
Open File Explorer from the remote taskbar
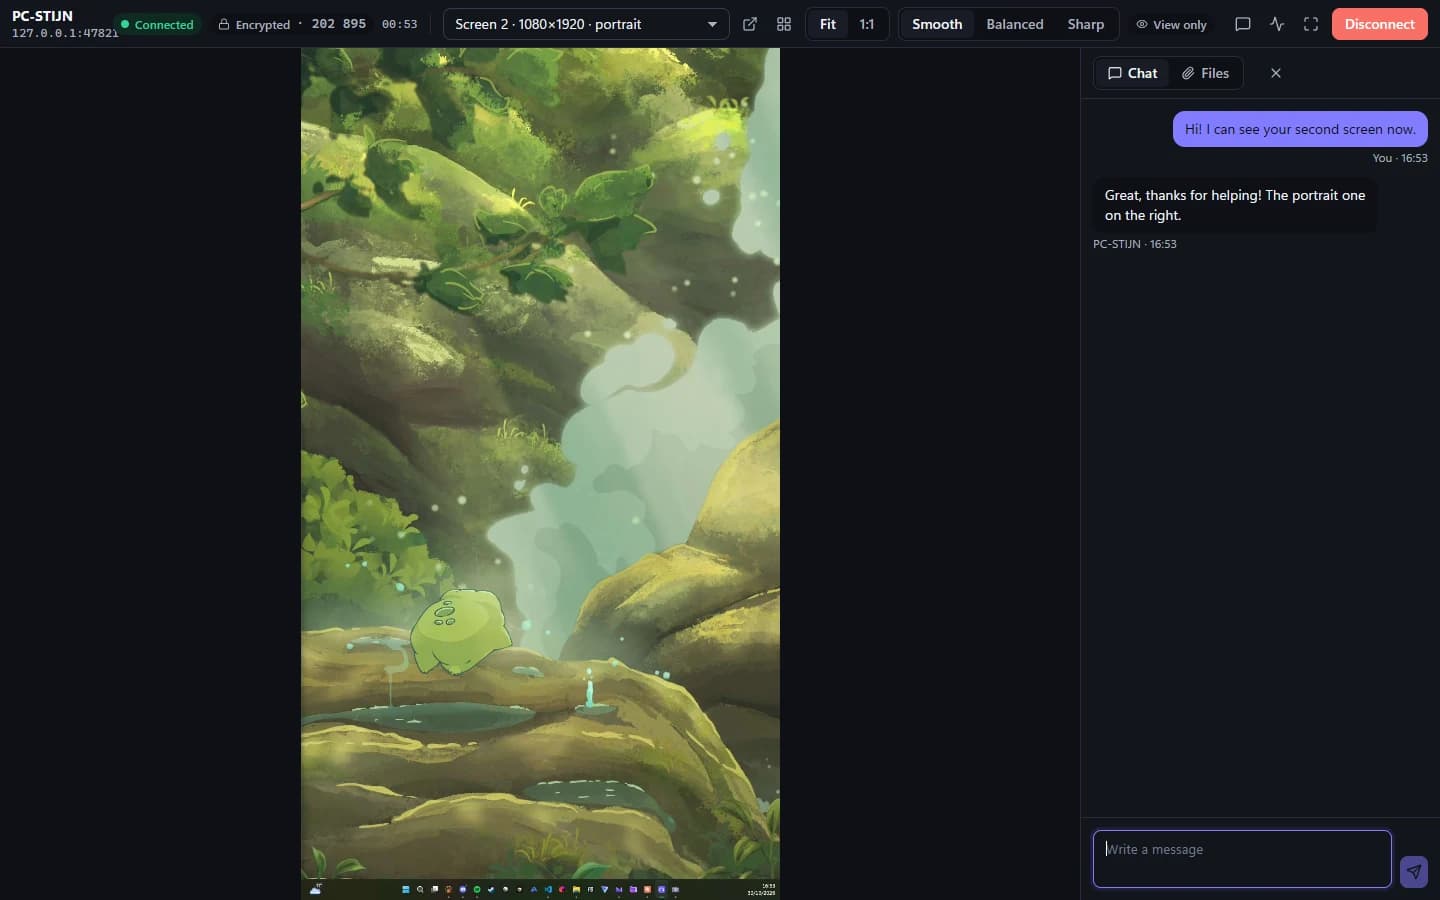click(x=576, y=889)
